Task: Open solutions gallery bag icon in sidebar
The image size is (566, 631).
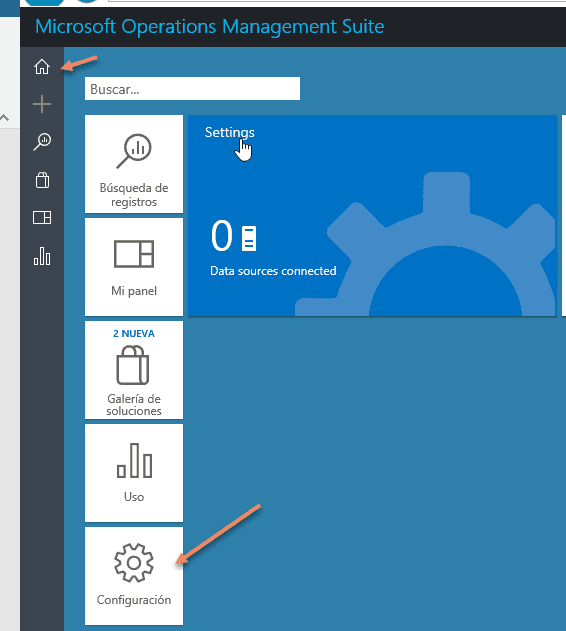Action: pyautogui.click(x=42, y=180)
